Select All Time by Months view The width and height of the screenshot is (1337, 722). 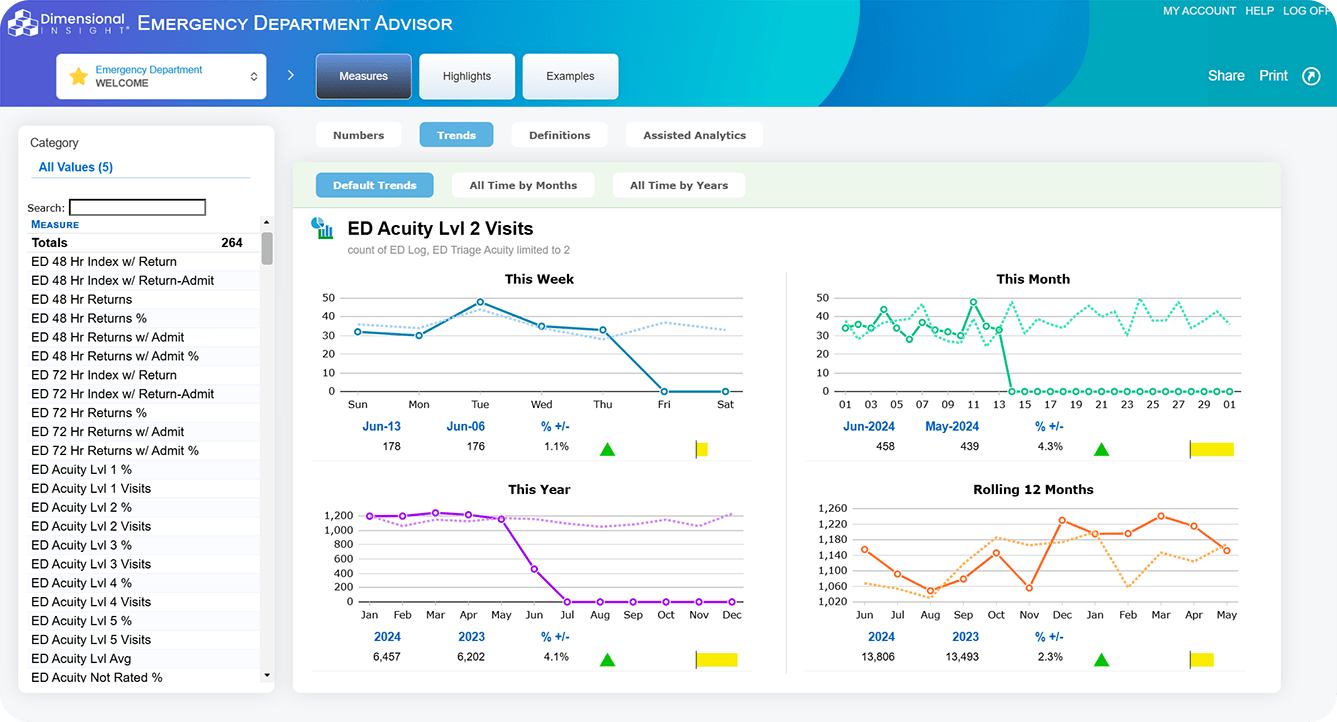(523, 185)
